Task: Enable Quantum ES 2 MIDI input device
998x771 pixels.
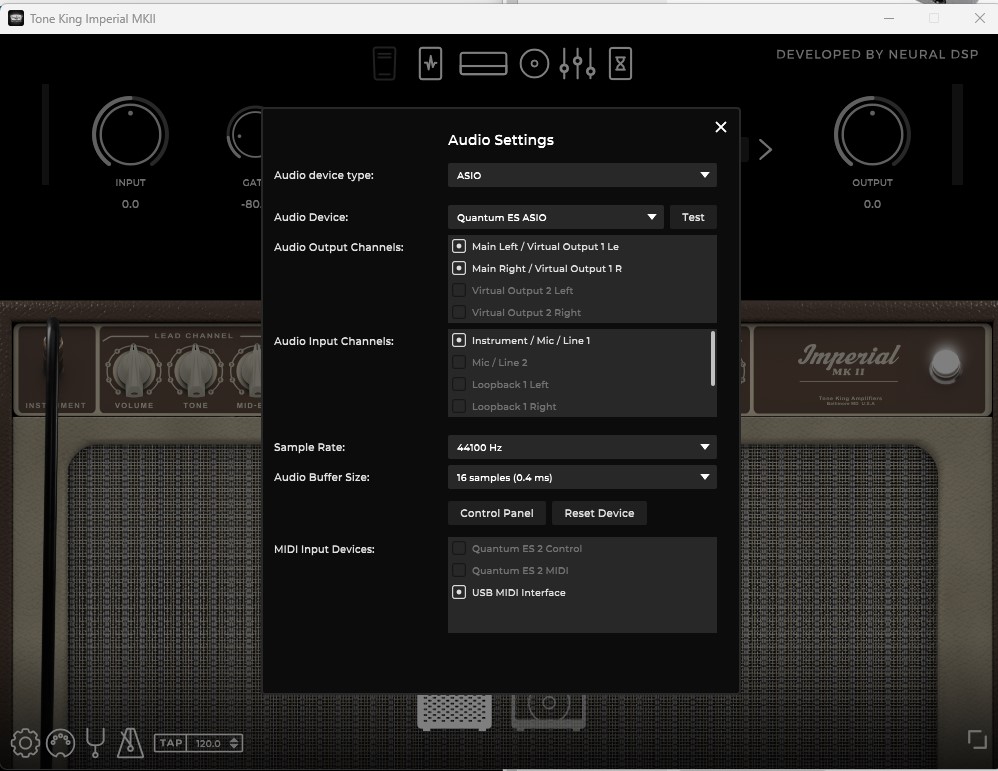Action: pos(458,570)
